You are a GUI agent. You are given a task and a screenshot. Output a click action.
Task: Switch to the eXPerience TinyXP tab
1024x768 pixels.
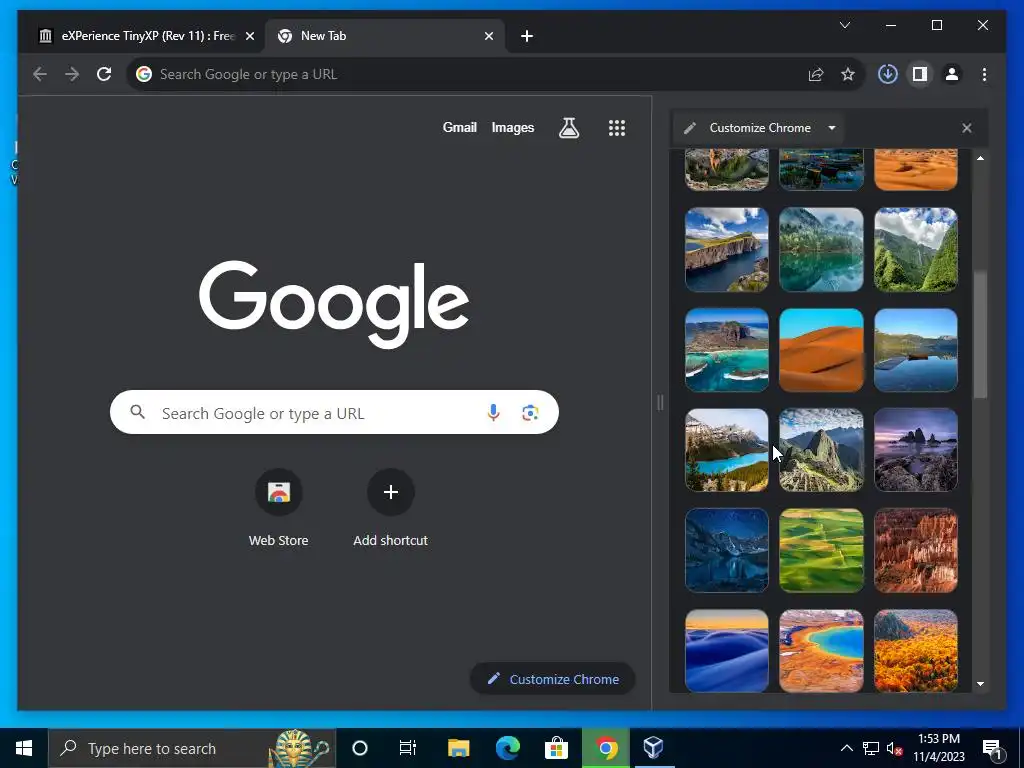pos(146,36)
